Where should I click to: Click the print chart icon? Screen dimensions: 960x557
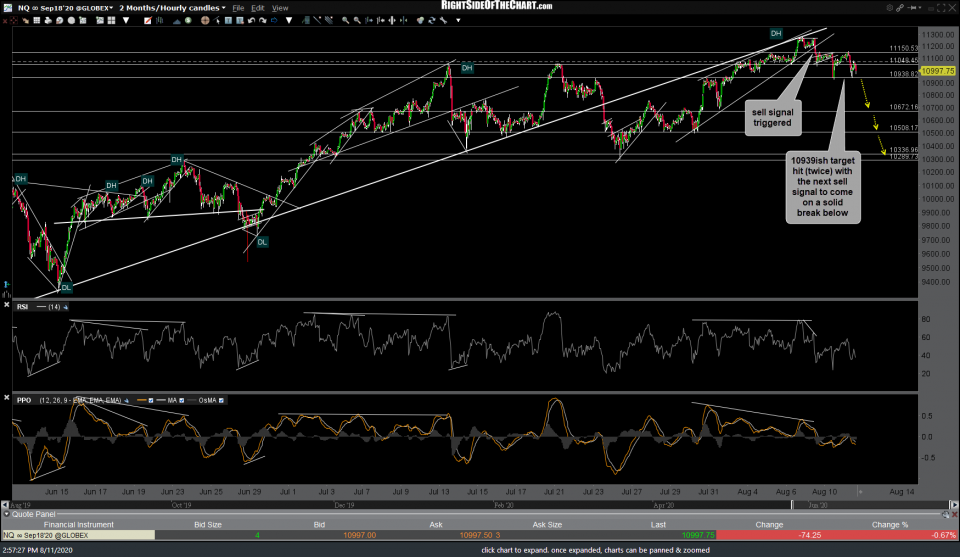tap(48, 20)
